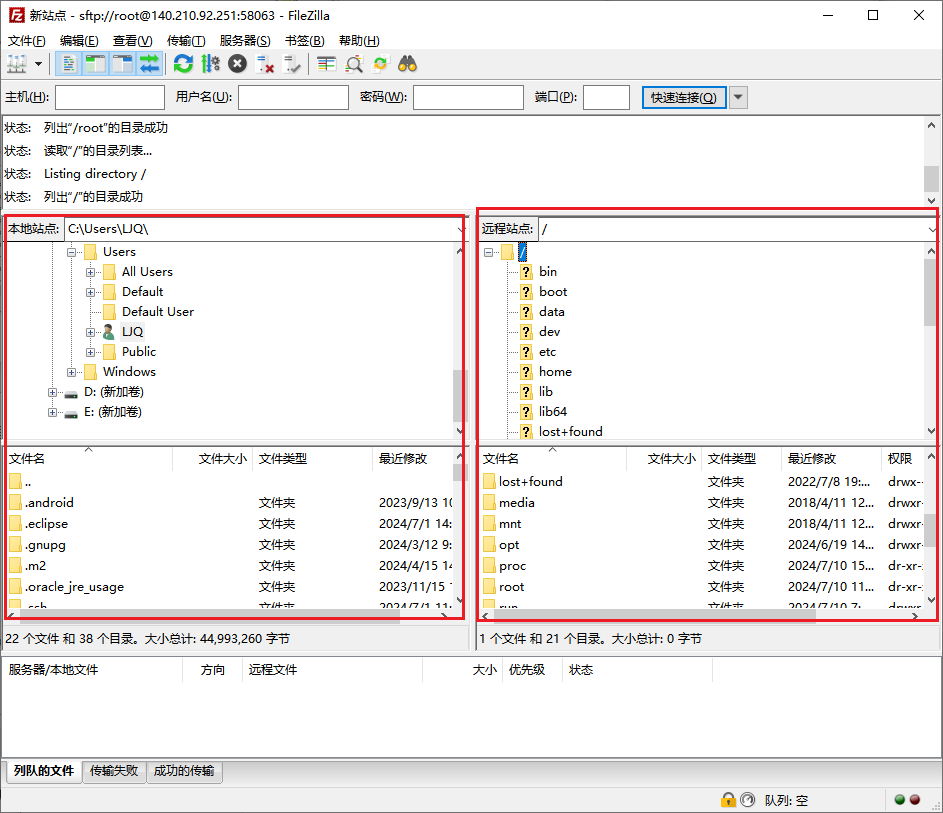Expand the Windows folder node
The image size is (943, 813).
[x=71, y=372]
